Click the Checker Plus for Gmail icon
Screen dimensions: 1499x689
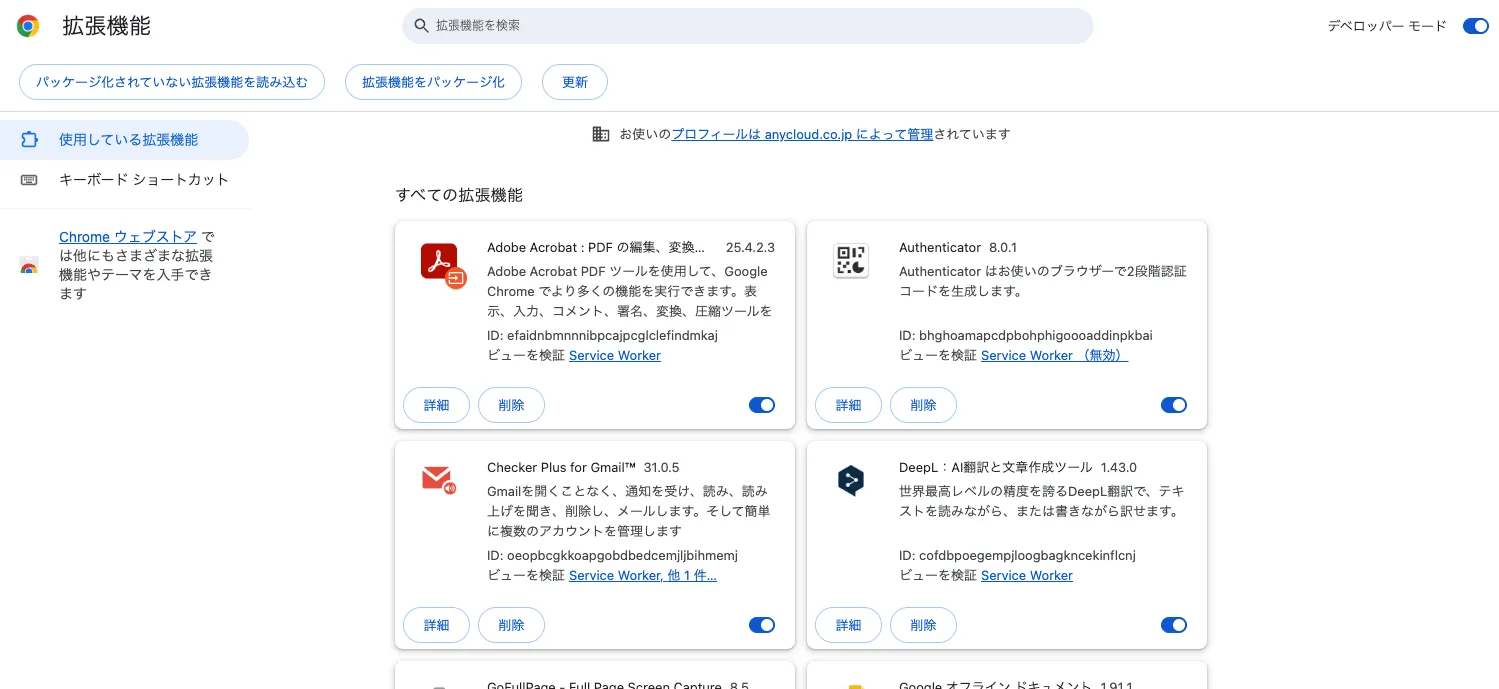coord(439,479)
